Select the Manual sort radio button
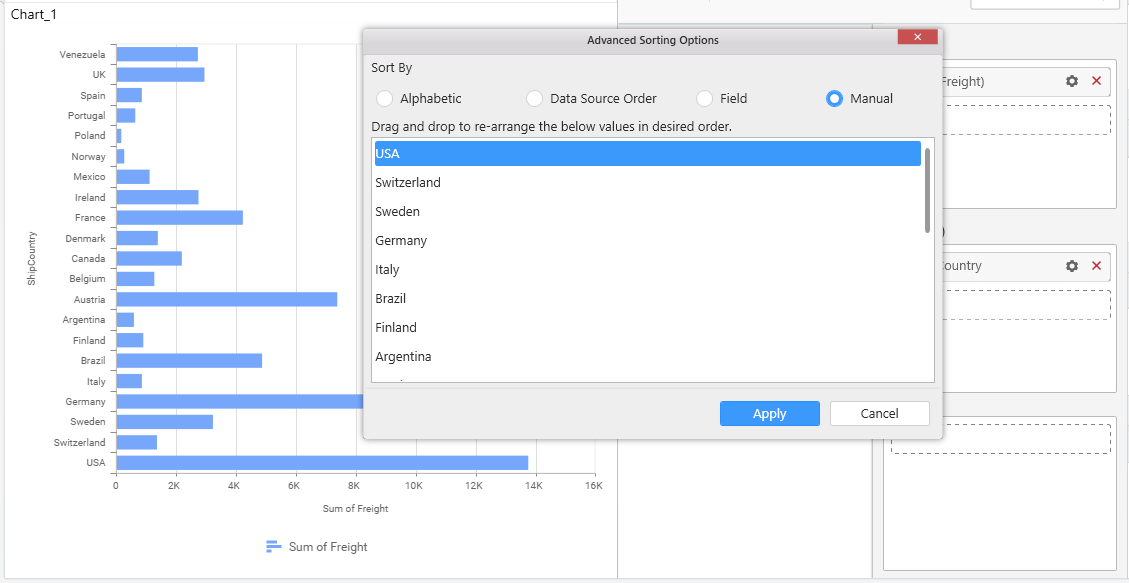Screen dimensions: 1129x583 point(834,99)
